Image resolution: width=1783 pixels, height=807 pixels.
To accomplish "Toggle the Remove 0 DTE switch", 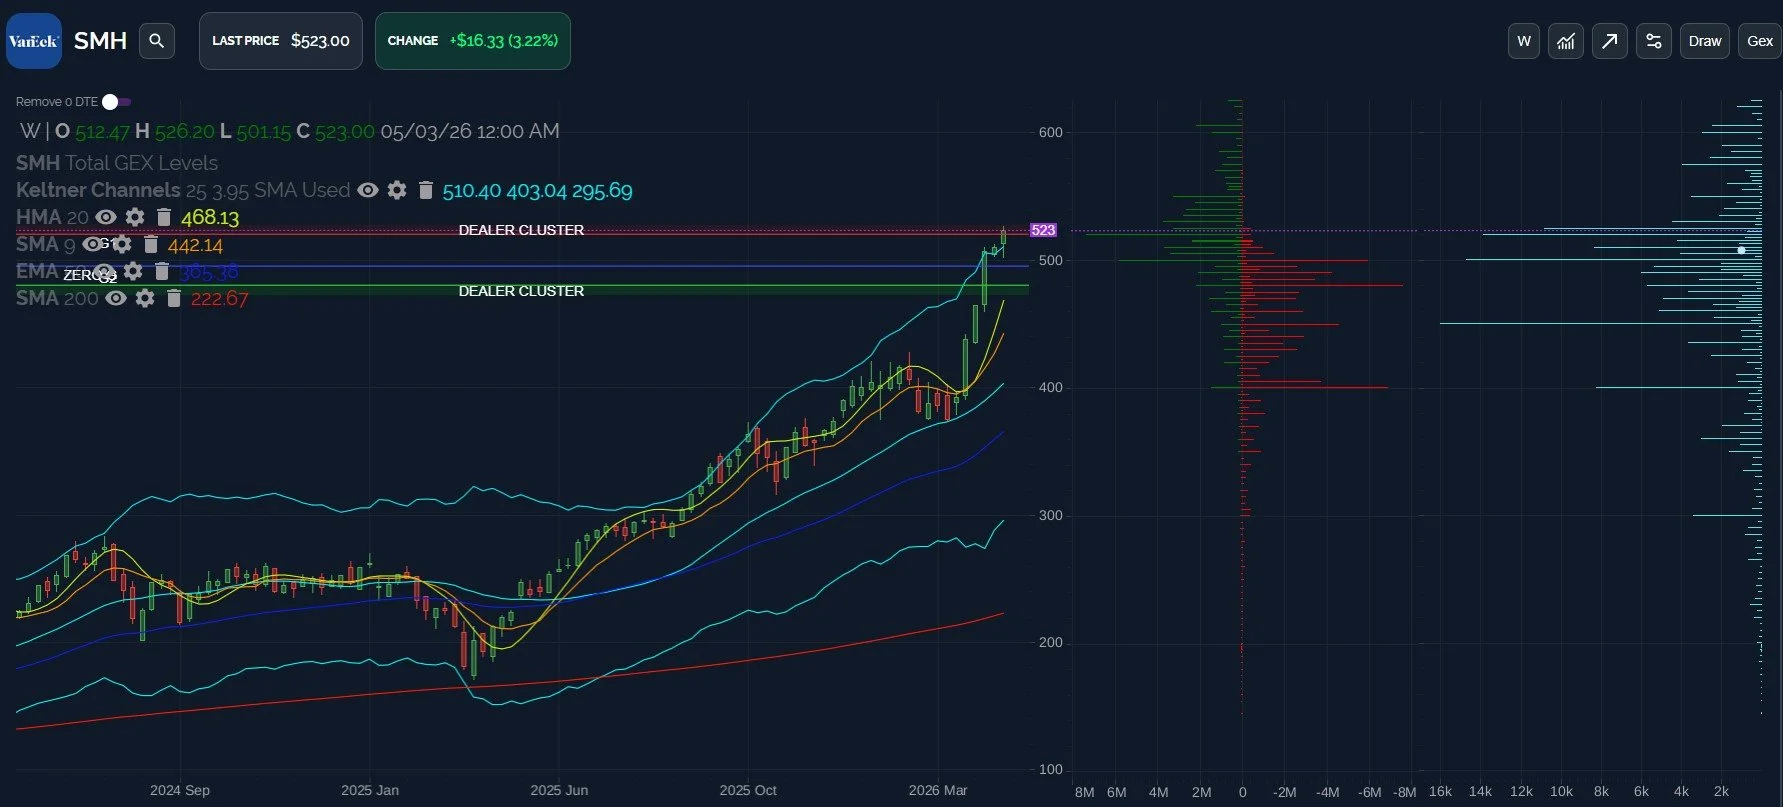I will (116, 102).
